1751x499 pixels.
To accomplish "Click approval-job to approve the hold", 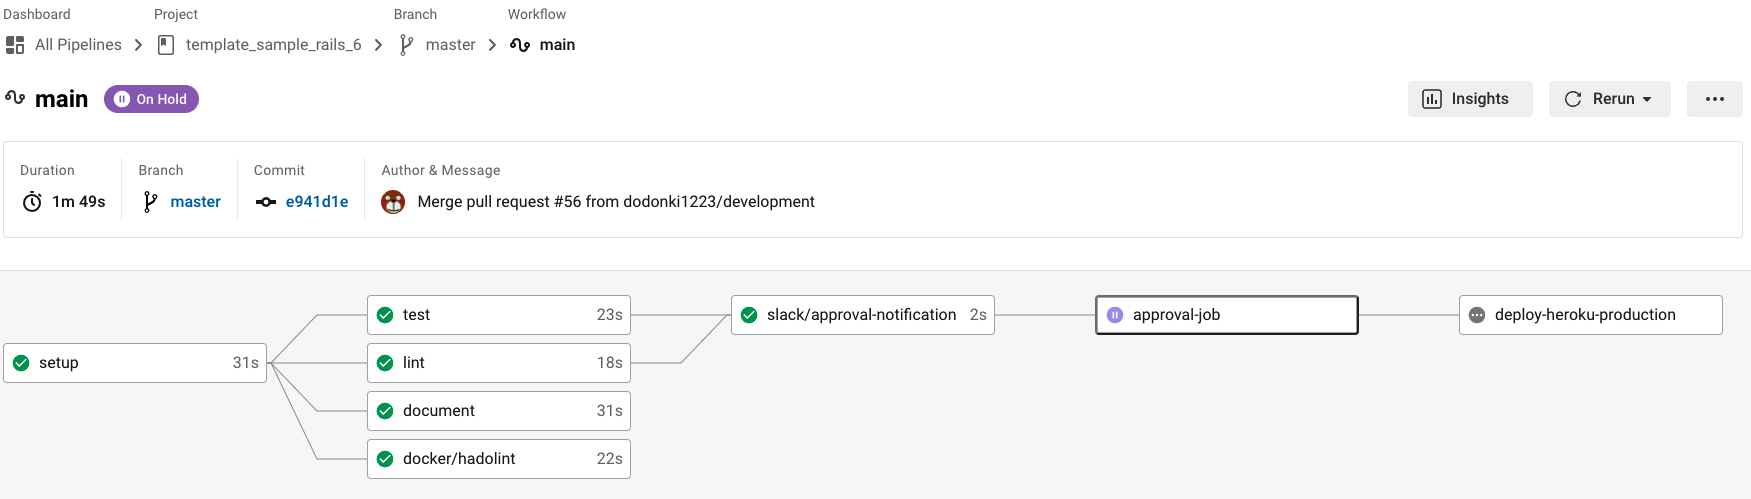I will pyautogui.click(x=1227, y=315).
